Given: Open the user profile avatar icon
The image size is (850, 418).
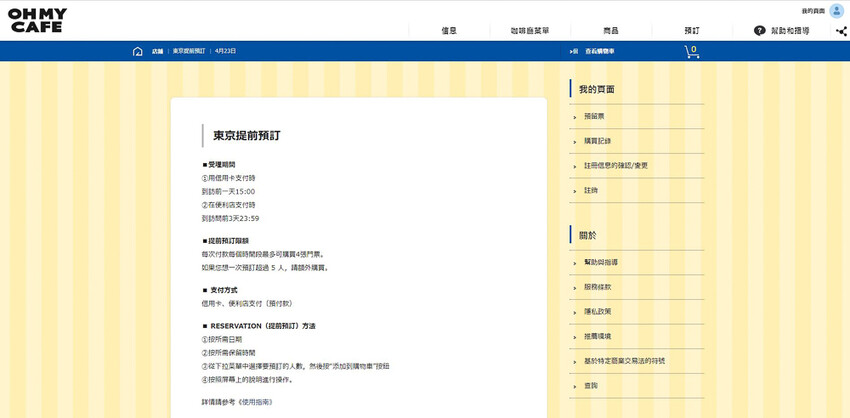Looking at the screenshot, I should pyautogui.click(x=836, y=10).
